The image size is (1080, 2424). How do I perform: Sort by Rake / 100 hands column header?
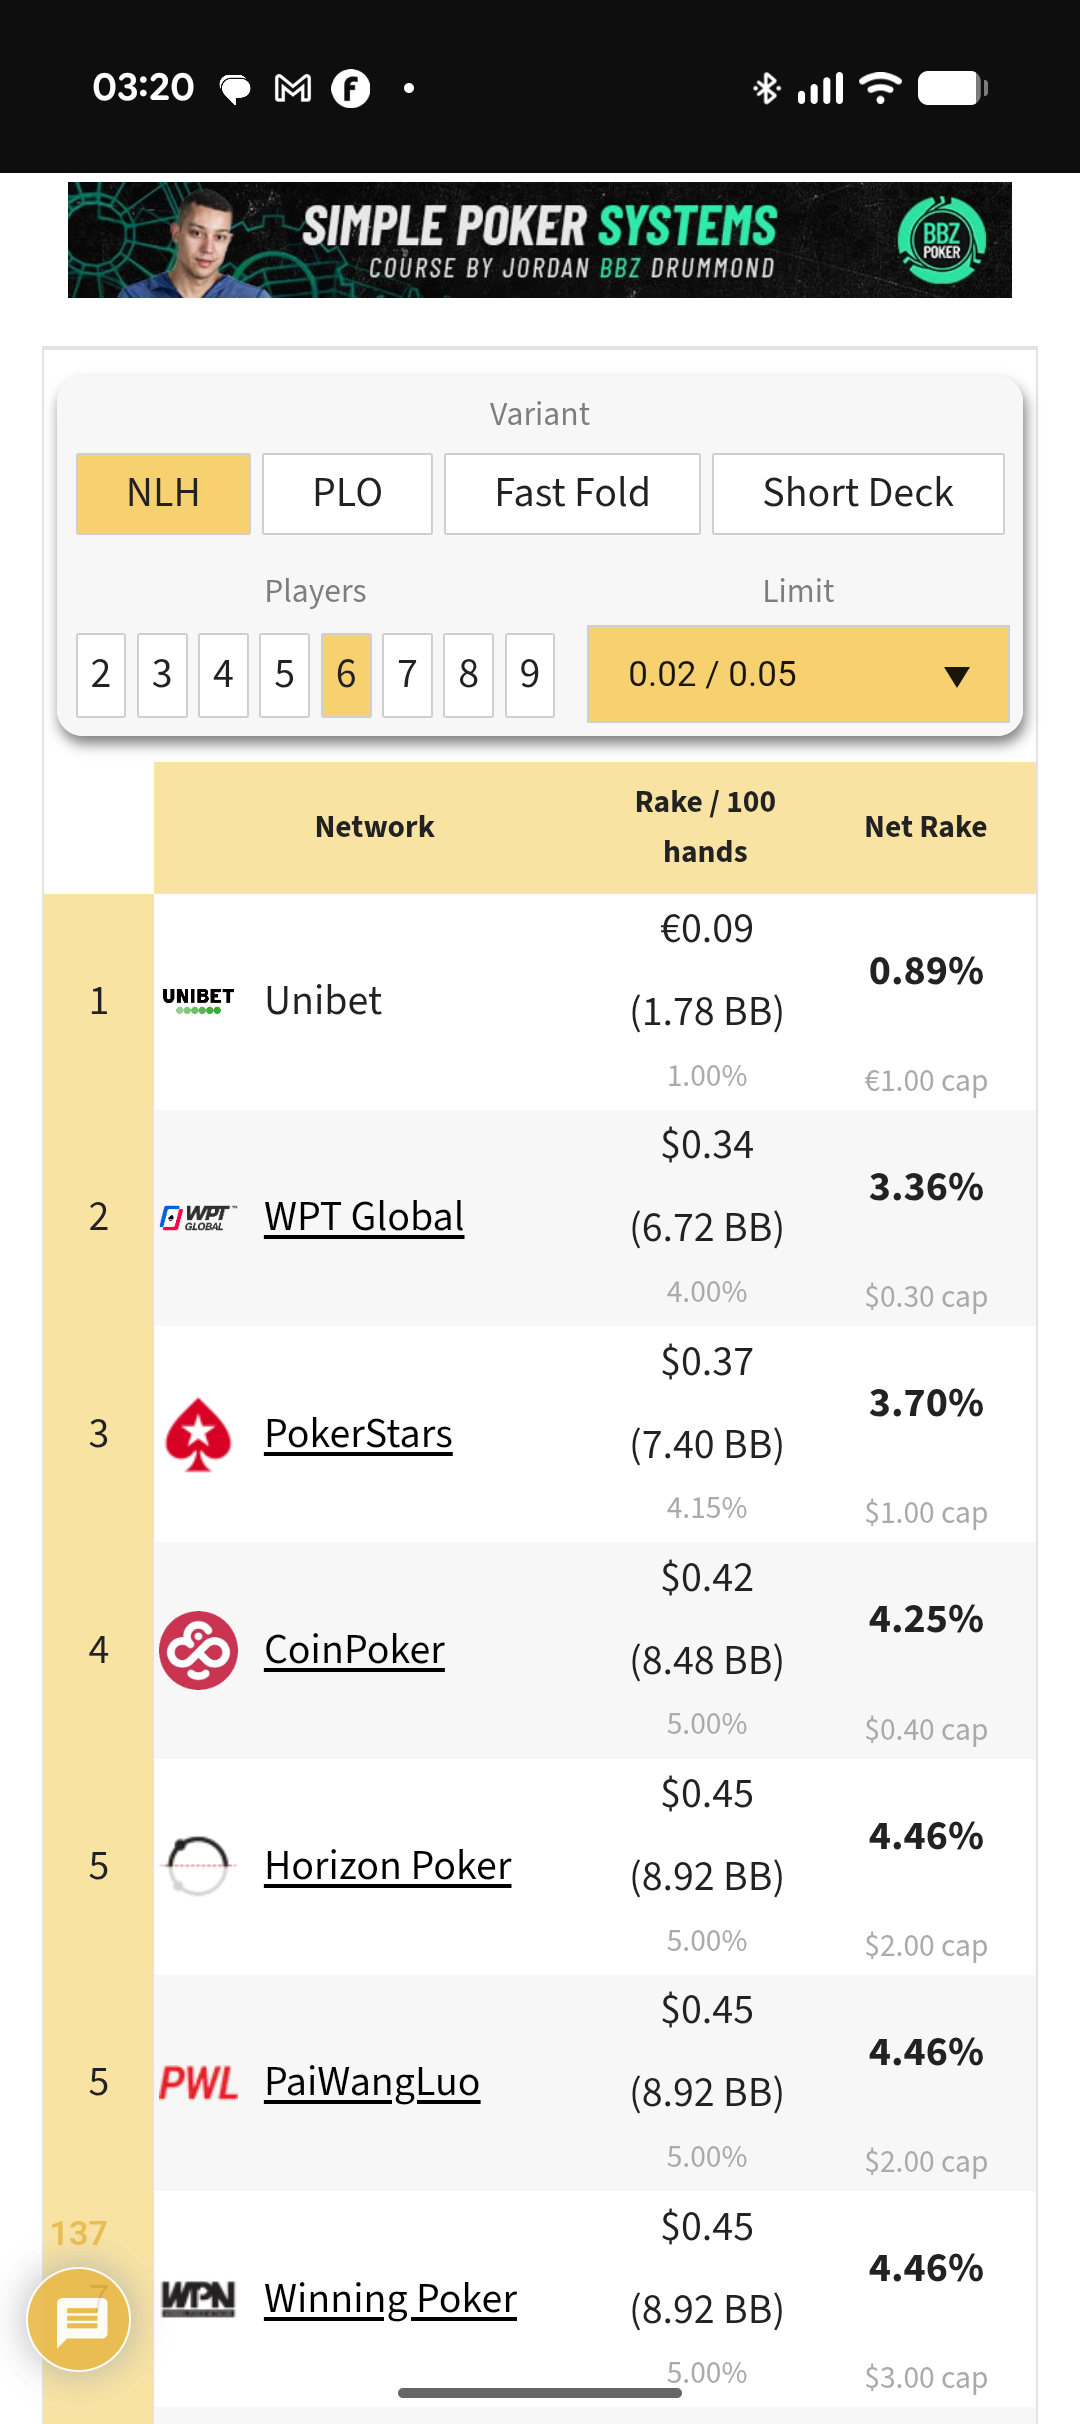pos(705,827)
